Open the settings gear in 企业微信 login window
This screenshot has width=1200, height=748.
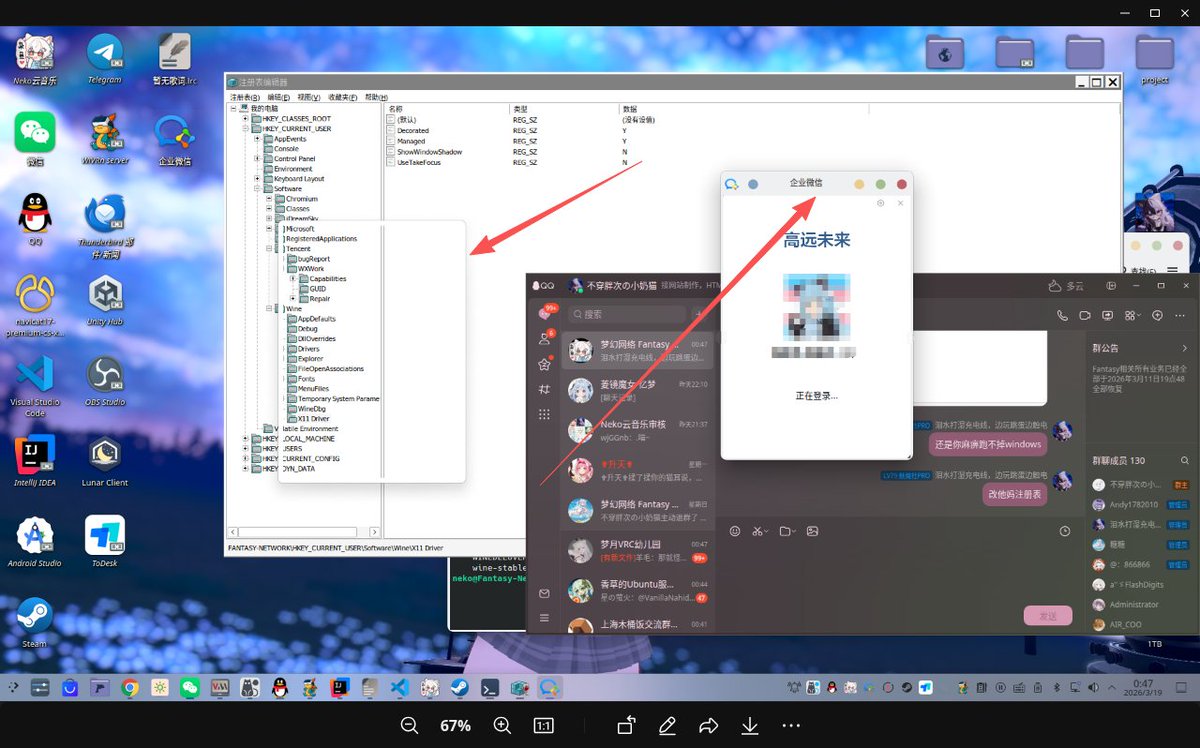(880, 203)
